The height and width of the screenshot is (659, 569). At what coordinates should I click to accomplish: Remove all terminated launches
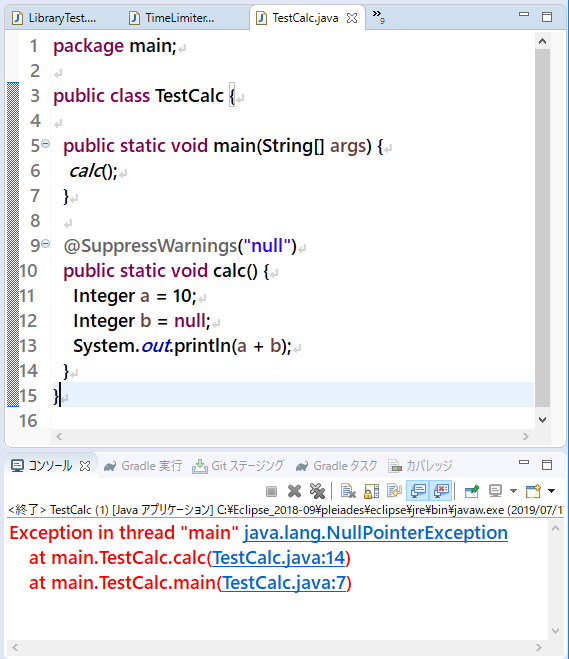point(317,491)
